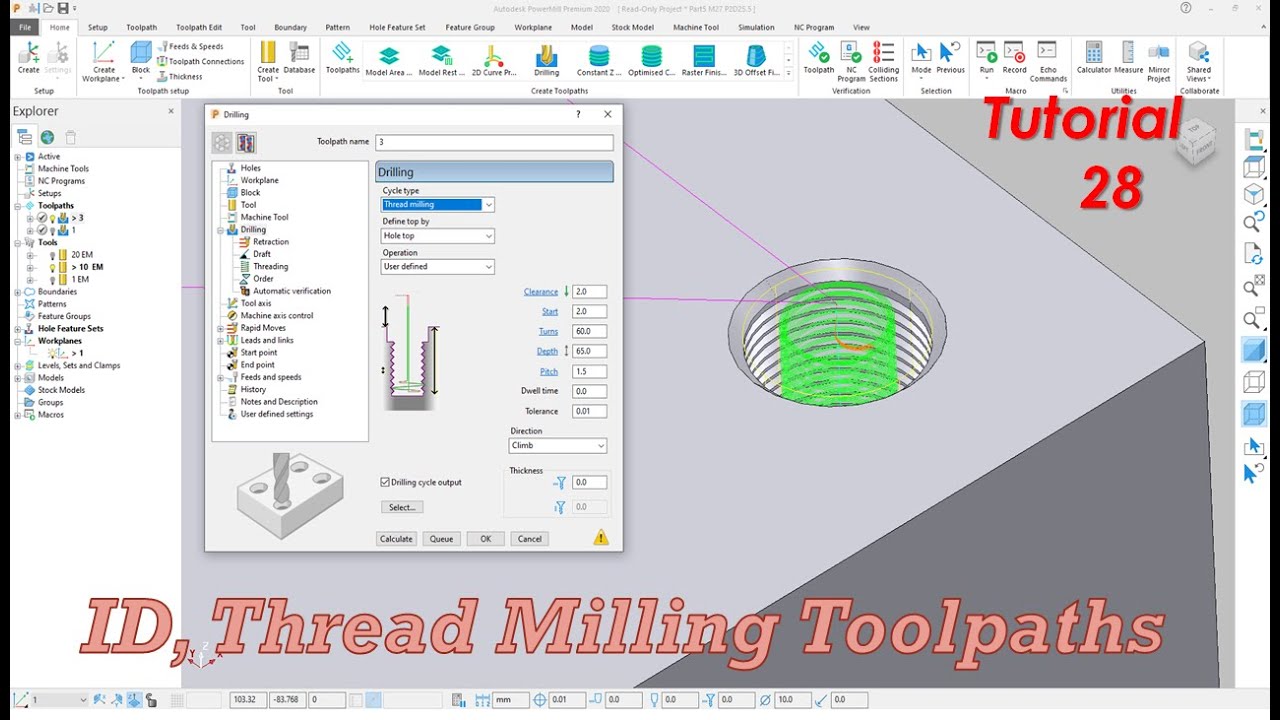Open the NC Program ribbon tab
Viewport: 1280px width, 720px height.
(814, 27)
